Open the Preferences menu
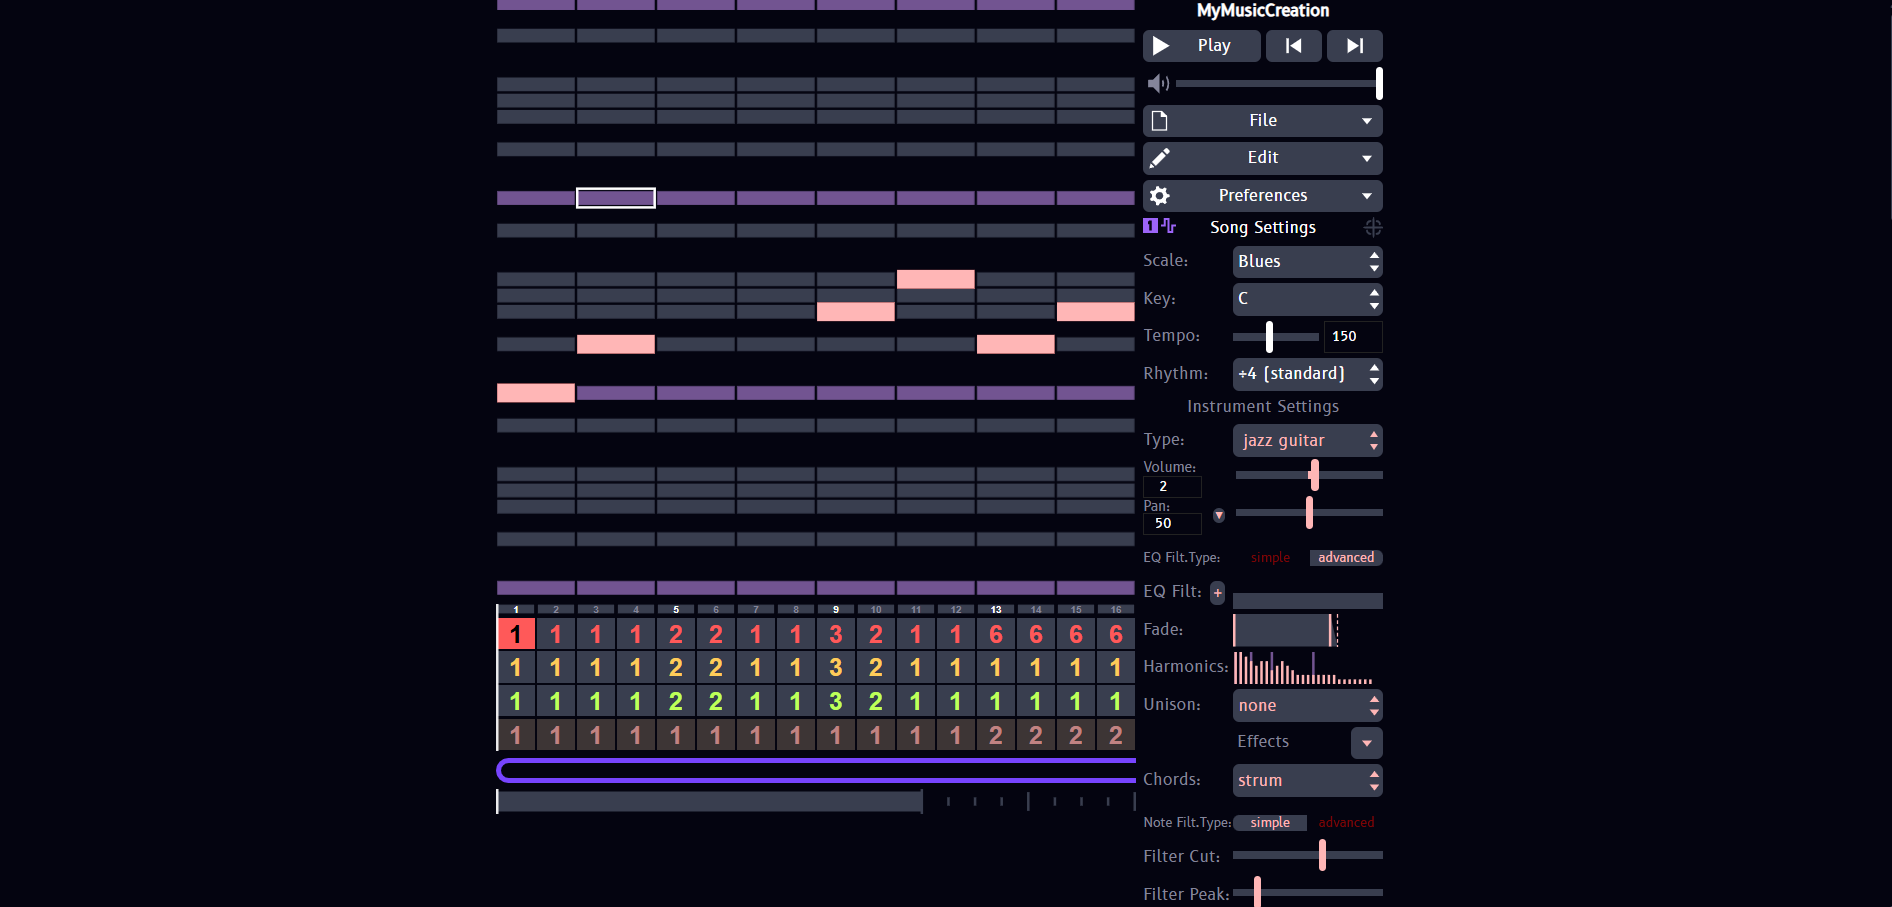Image resolution: width=1892 pixels, height=907 pixels. [1262, 196]
